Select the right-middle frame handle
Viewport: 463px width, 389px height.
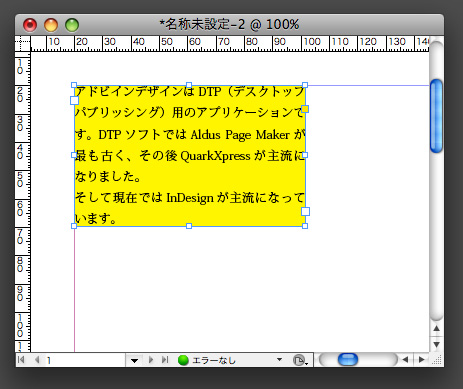[x=305, y=155]
